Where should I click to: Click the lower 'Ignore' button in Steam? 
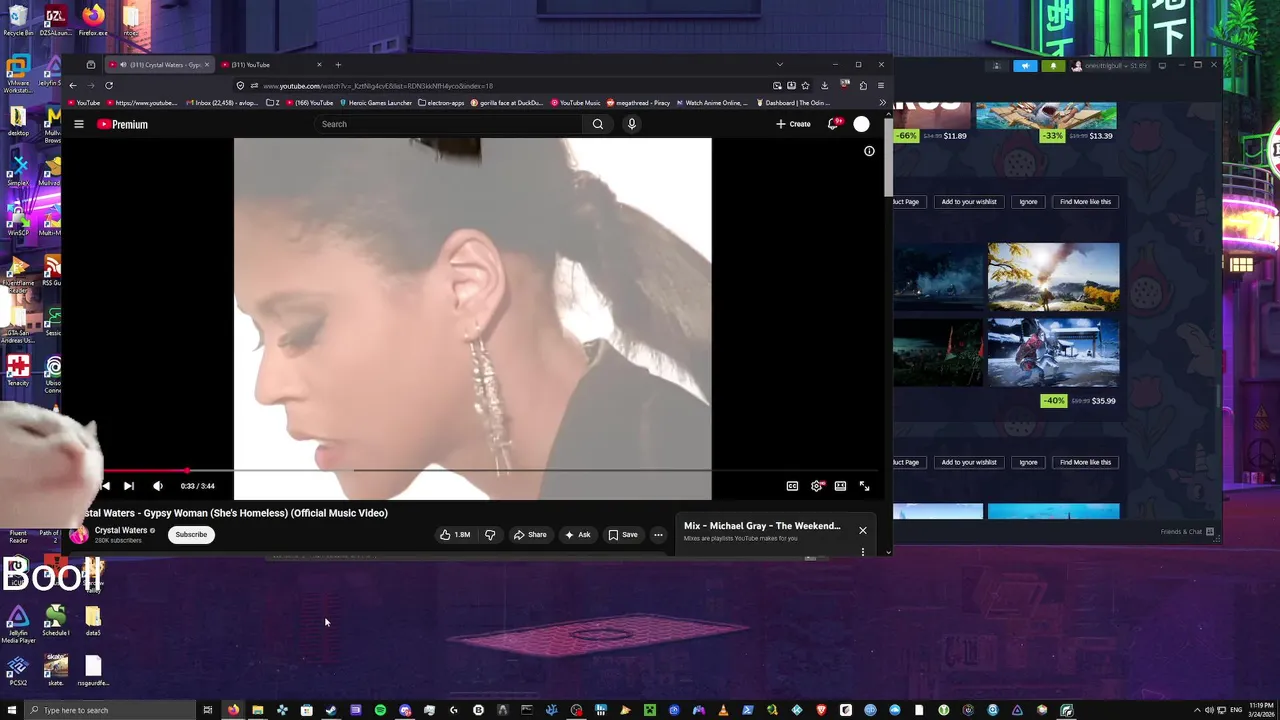click(1028, 463)
